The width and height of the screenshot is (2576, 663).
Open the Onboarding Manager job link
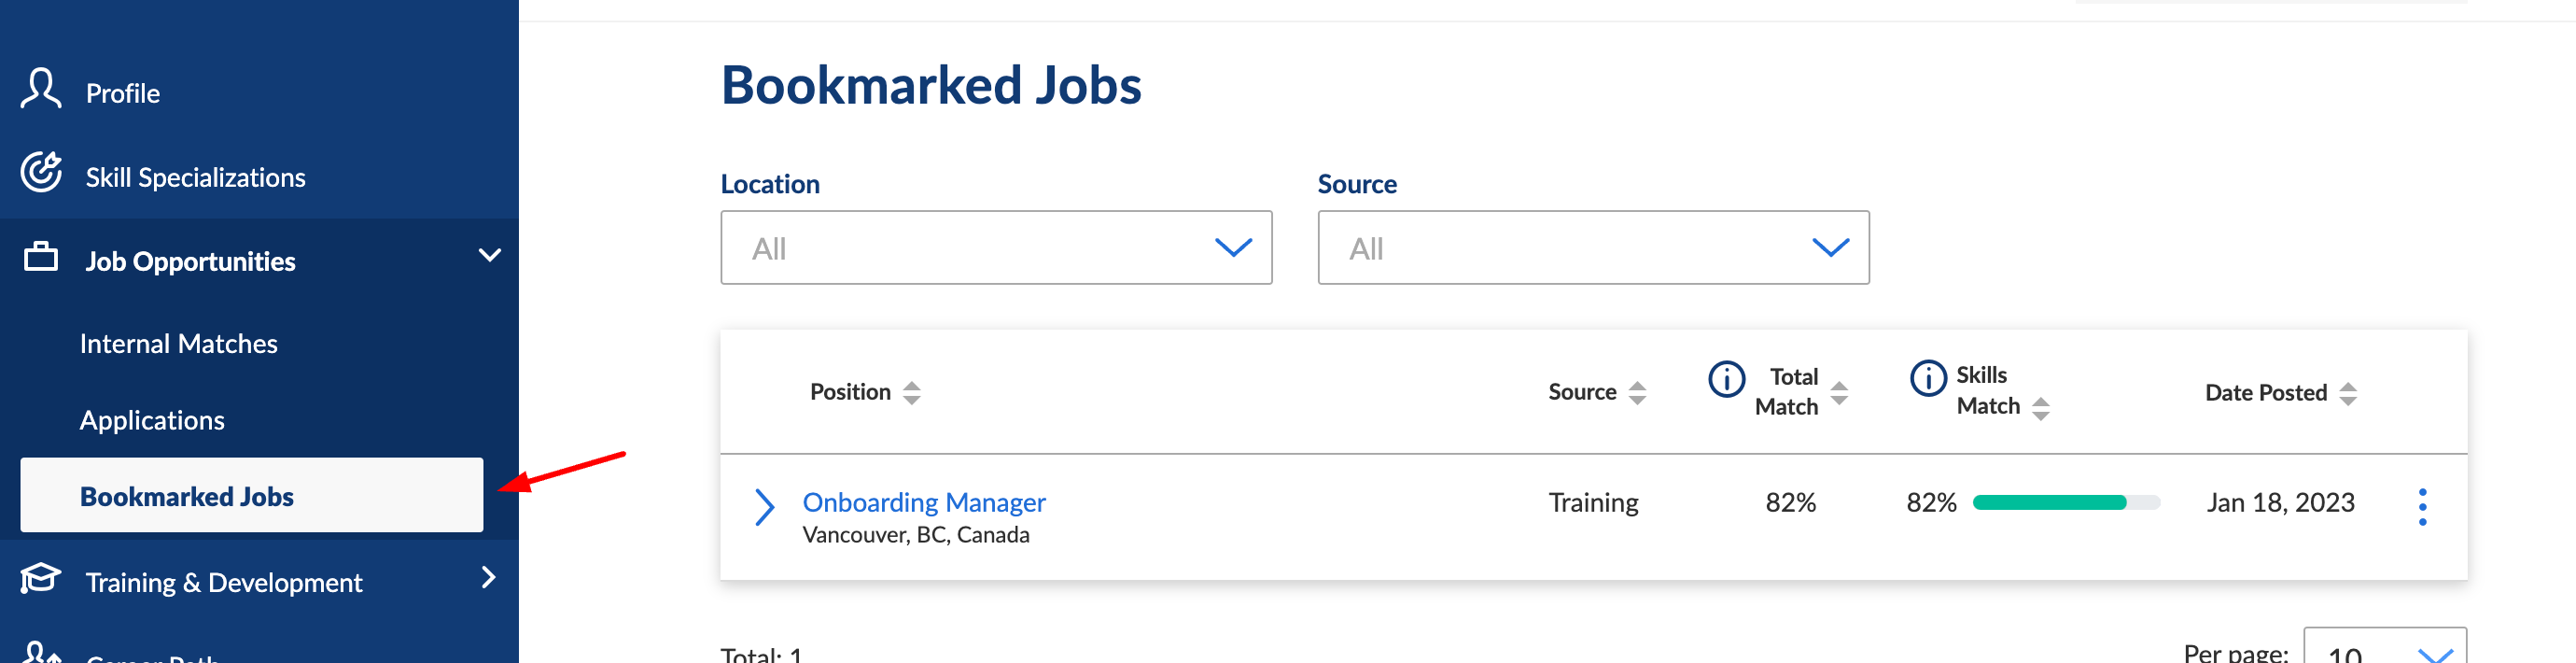924,502
